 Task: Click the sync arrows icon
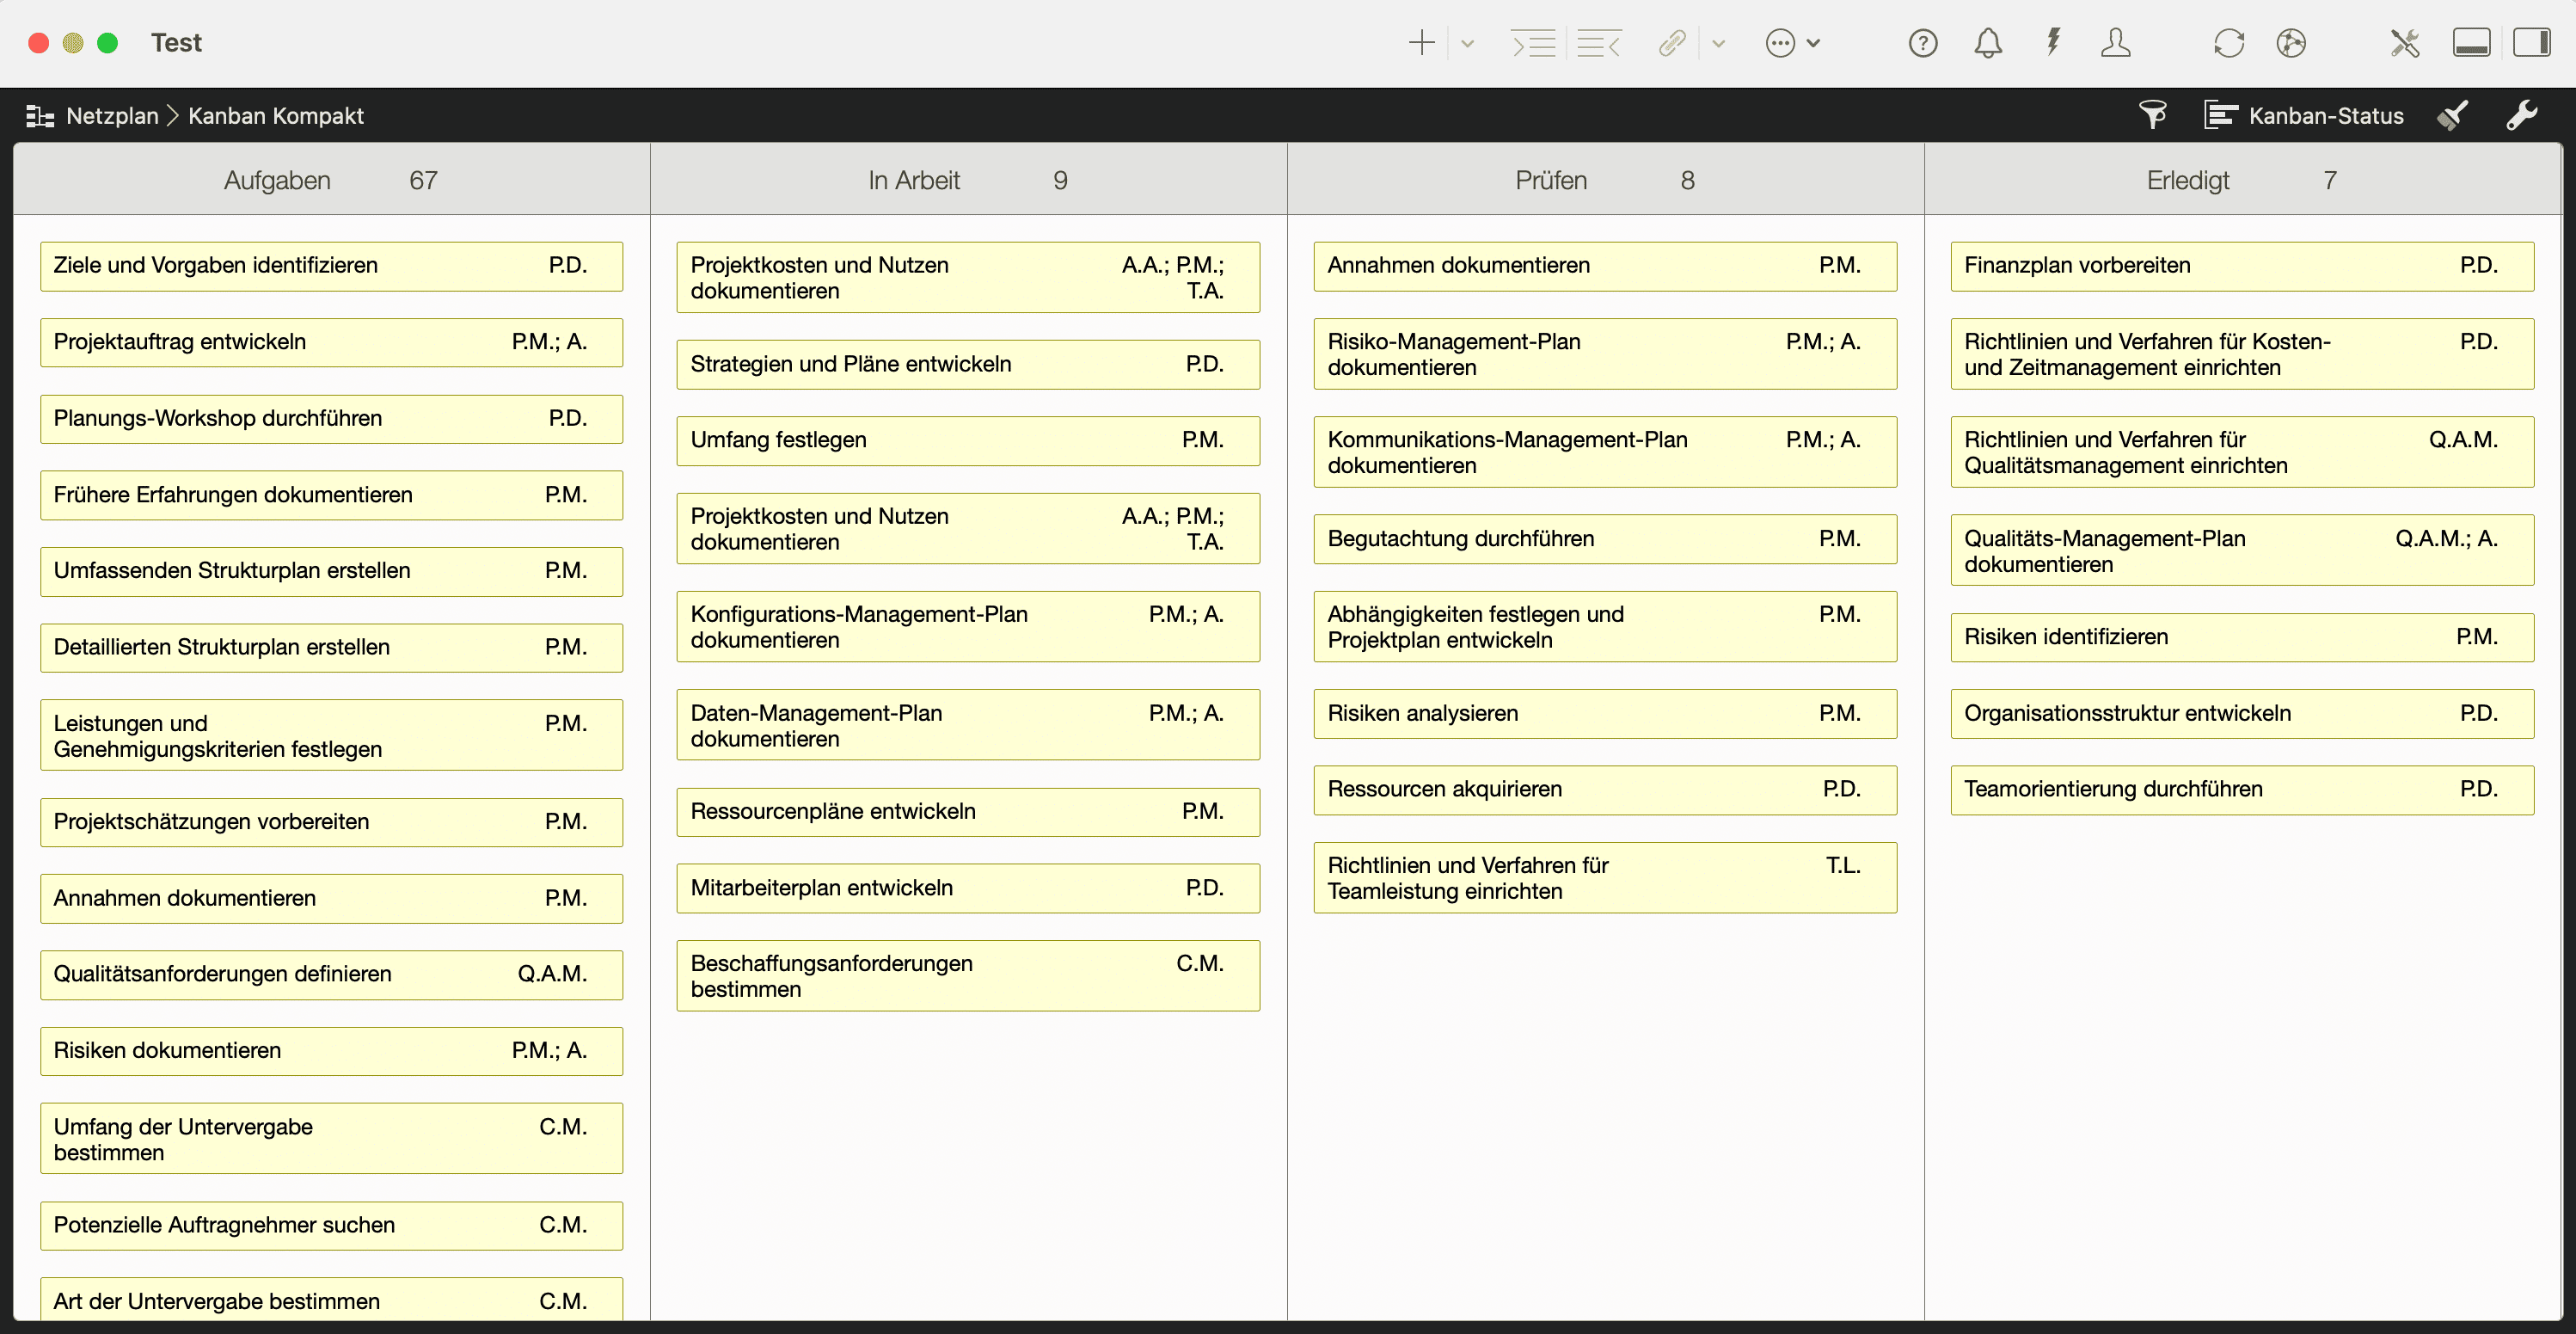[2228, 43]
